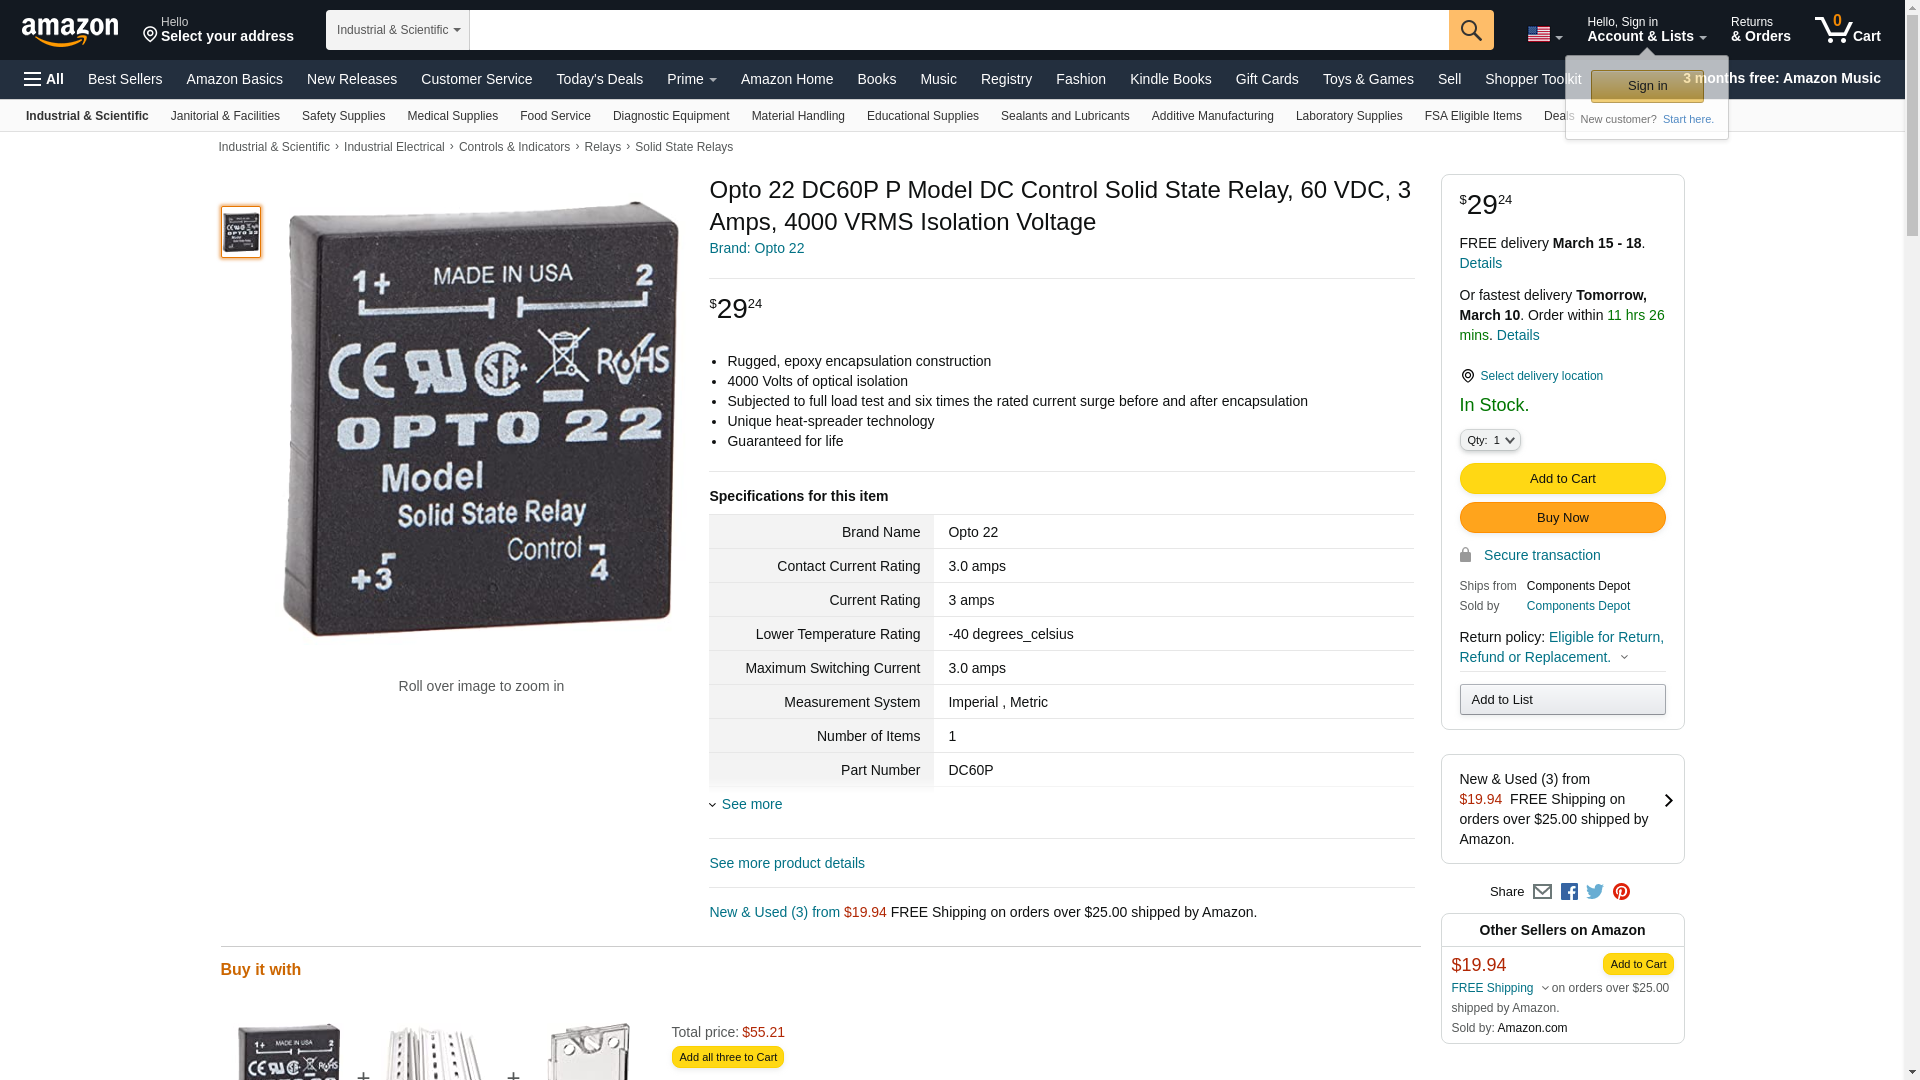Share product on Twitter icon
The image size is (1920, 1080).
click(1595, 892)
